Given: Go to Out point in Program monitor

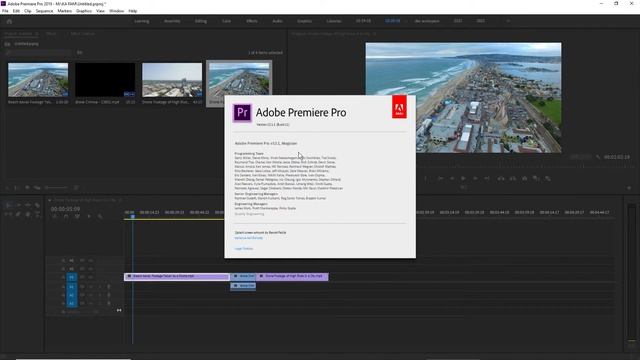Looking at the screenshot, I should coord(487,178).
